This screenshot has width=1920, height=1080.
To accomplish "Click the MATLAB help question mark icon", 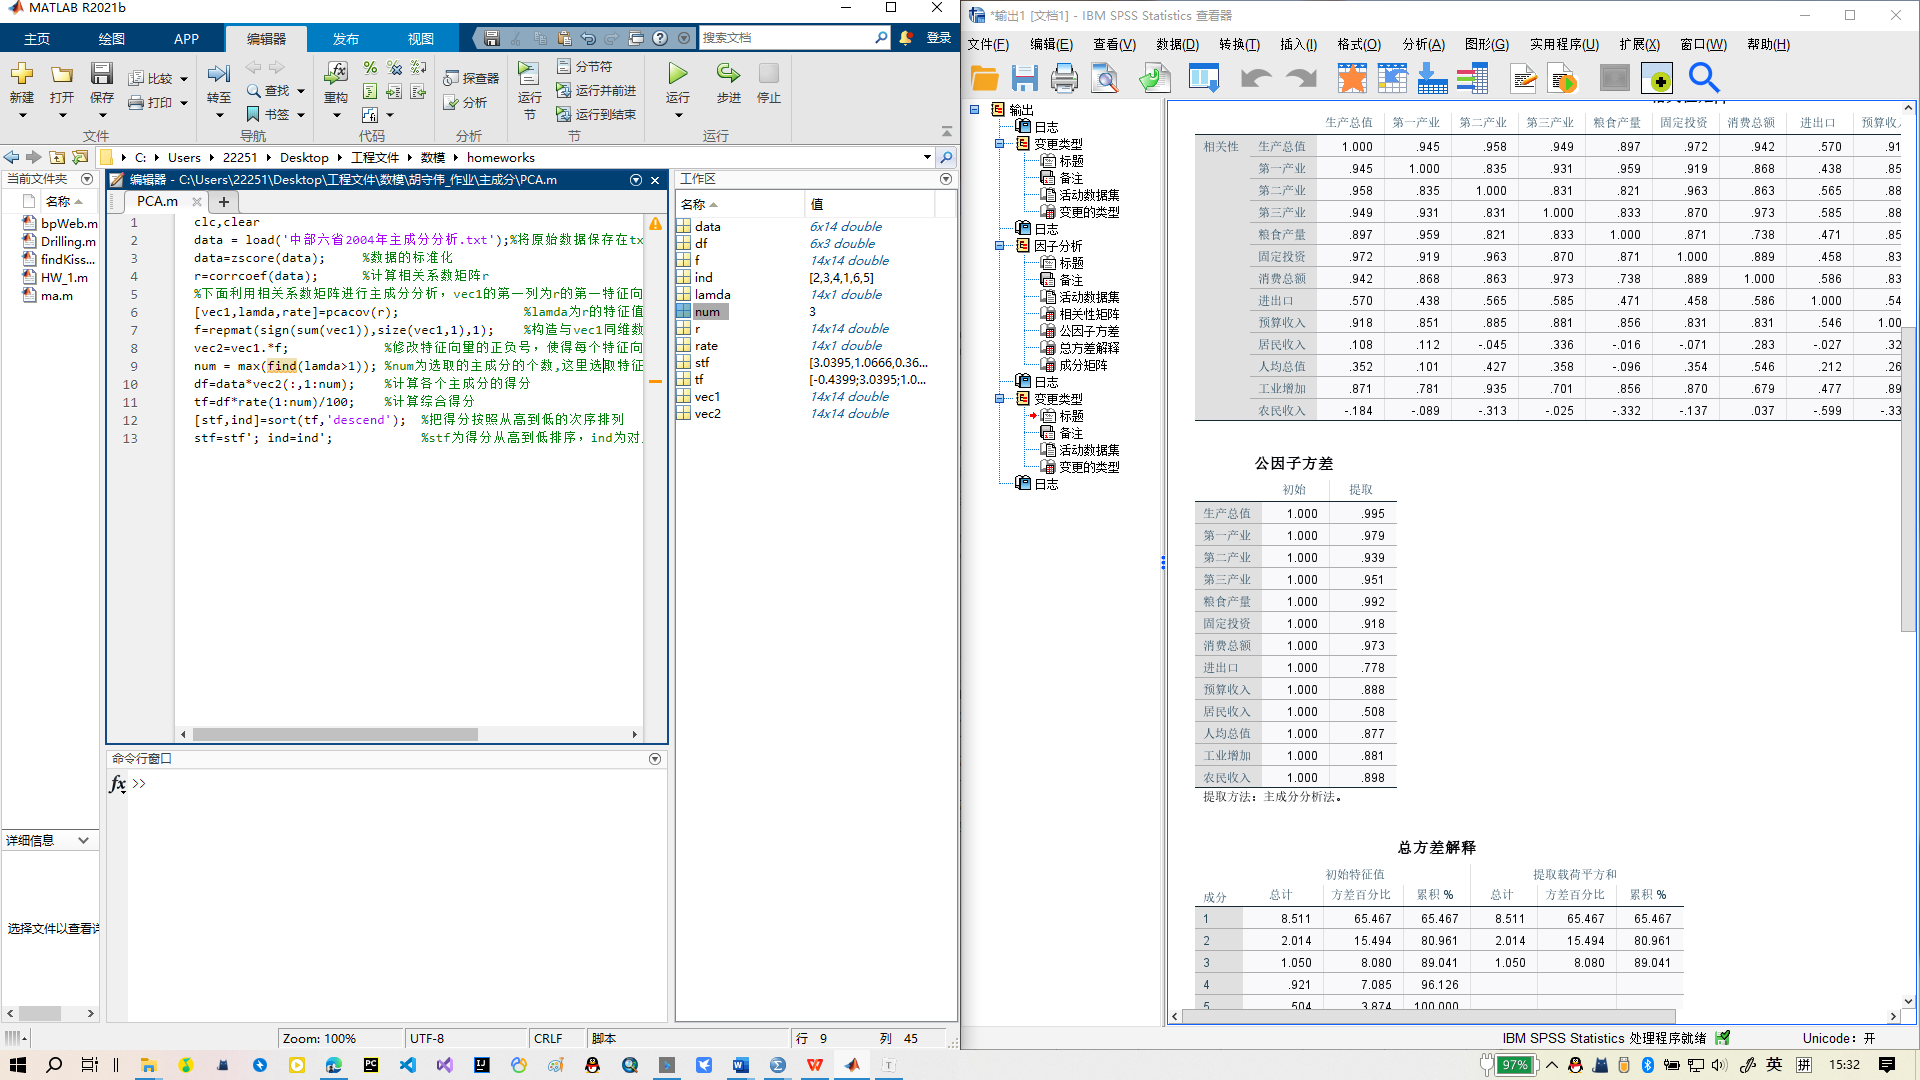I will (x=660, y=38).
